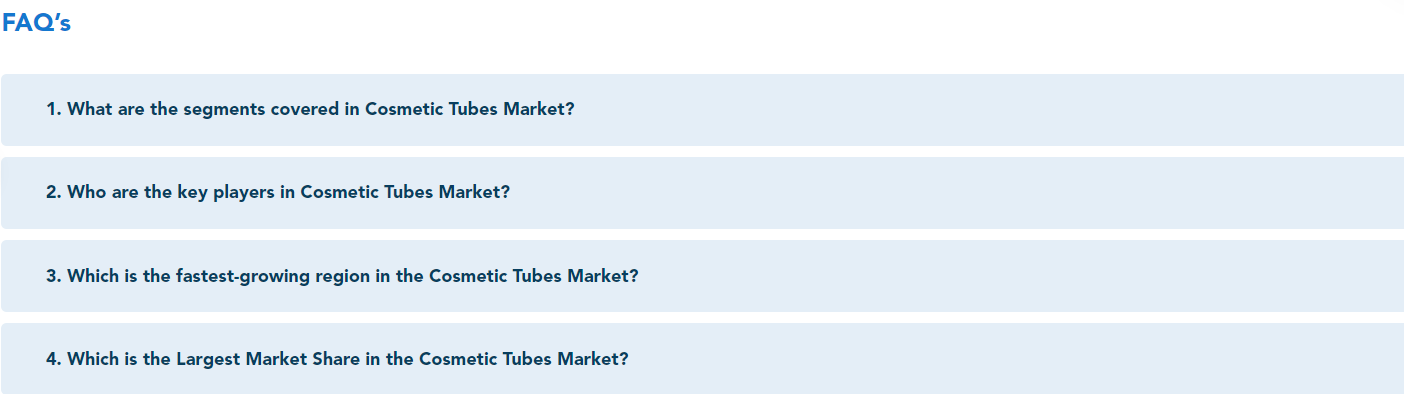Expand FAQ about segments covered in market

point(702,109)
